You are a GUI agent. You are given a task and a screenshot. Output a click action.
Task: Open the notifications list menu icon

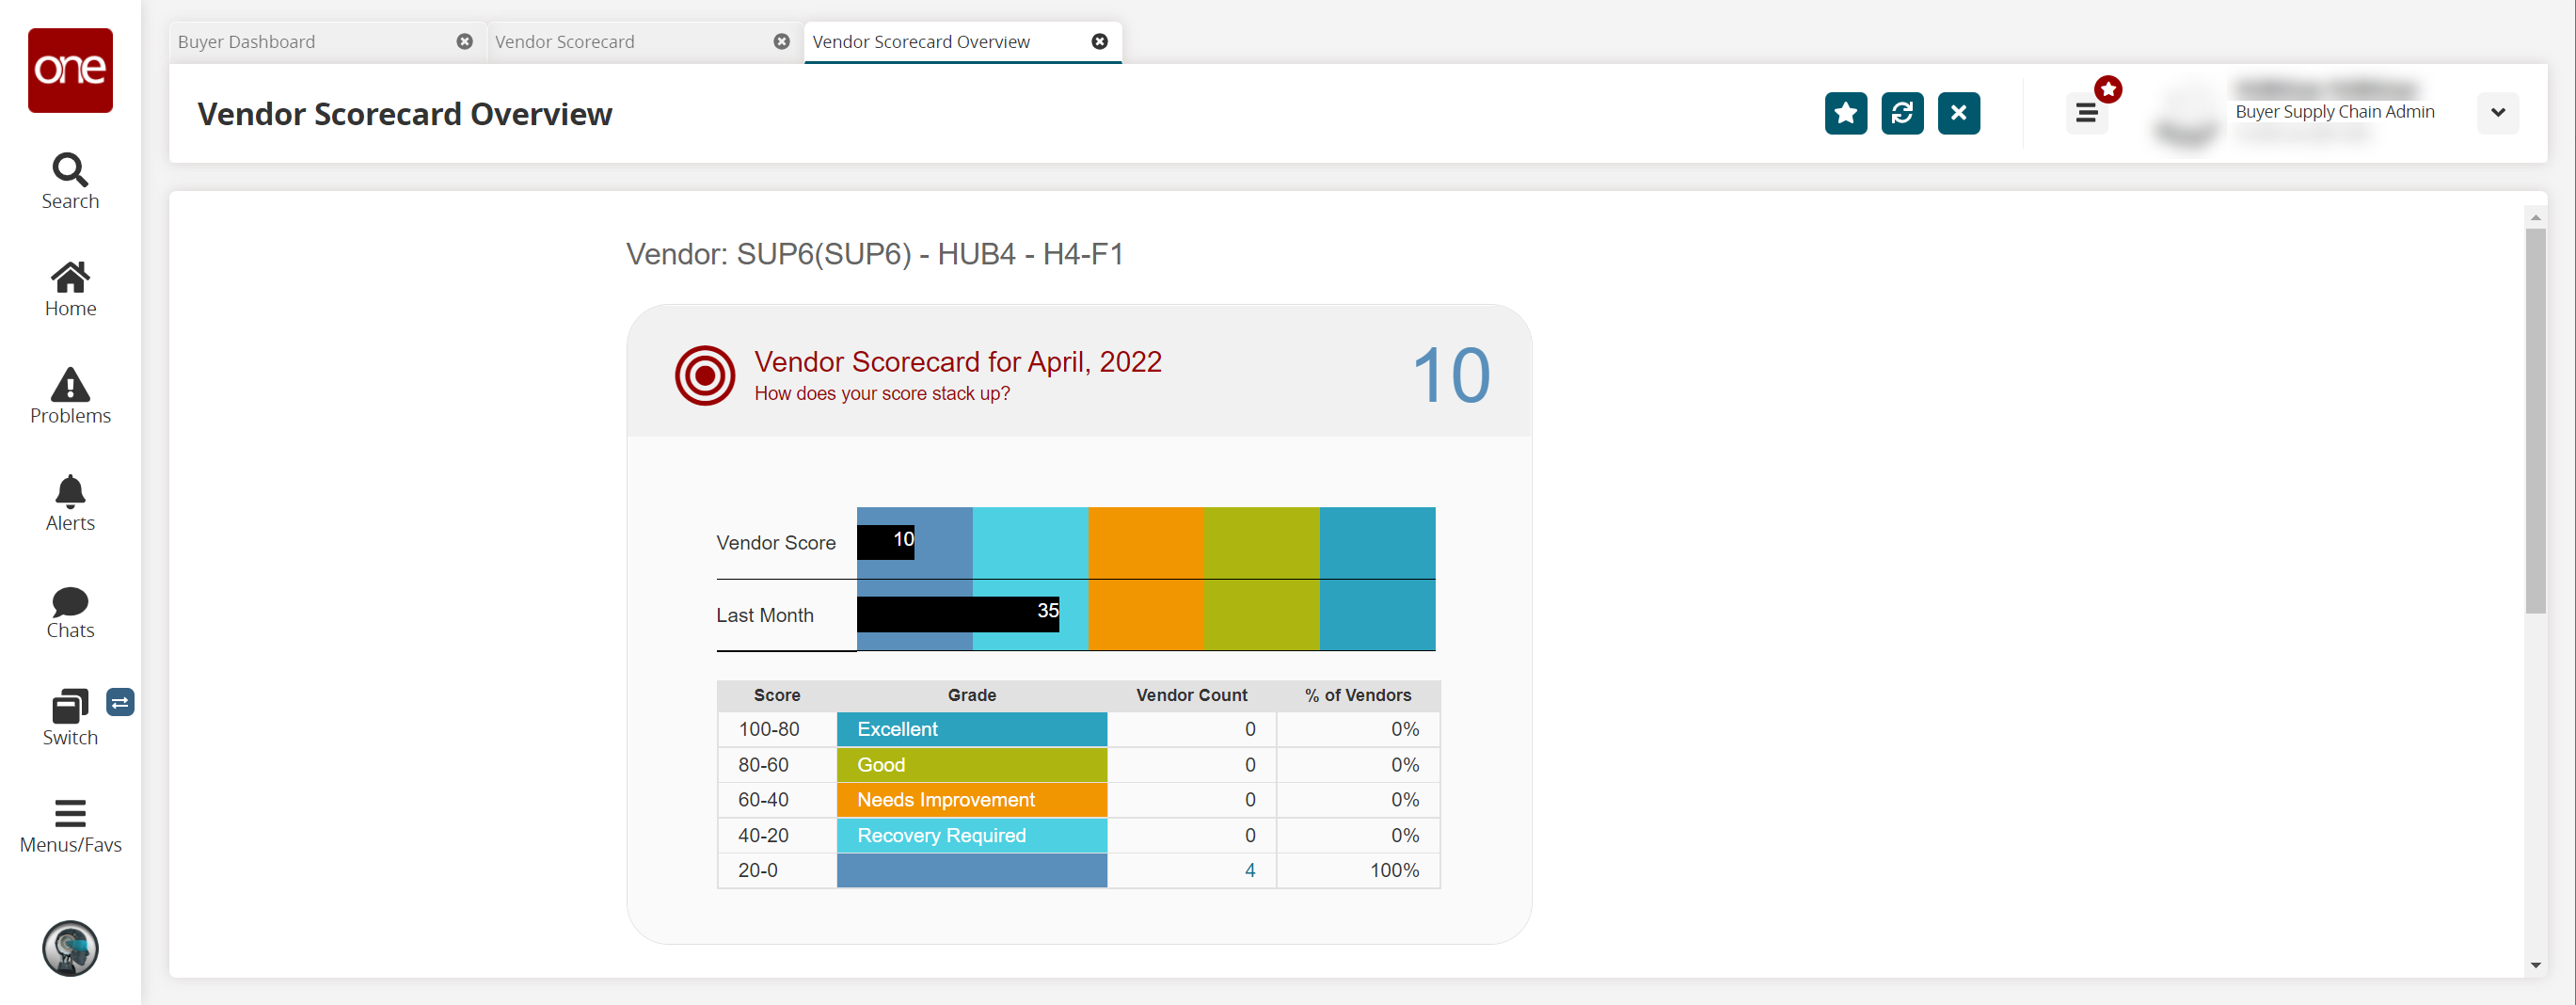(2086, 113)
